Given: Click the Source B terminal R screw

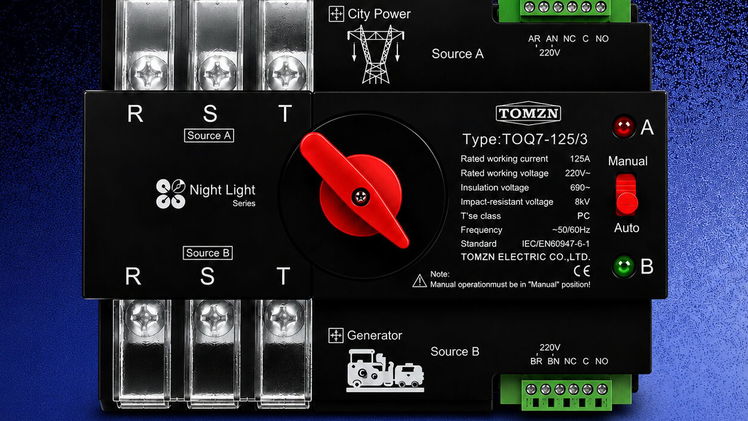Looking at the screenshot, I should click(145, 316).
